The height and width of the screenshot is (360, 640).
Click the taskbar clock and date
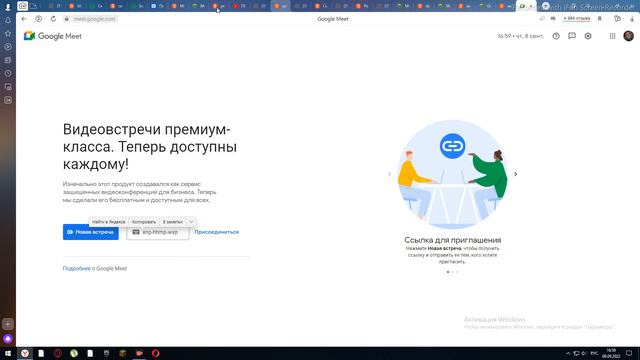click(x=611, y=353)
